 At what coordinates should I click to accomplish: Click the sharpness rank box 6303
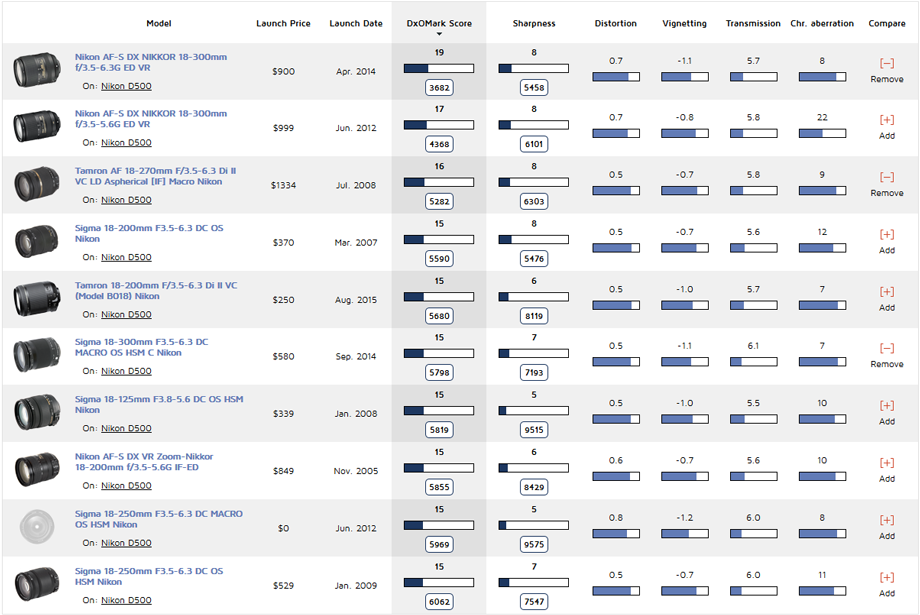point(534,201)
